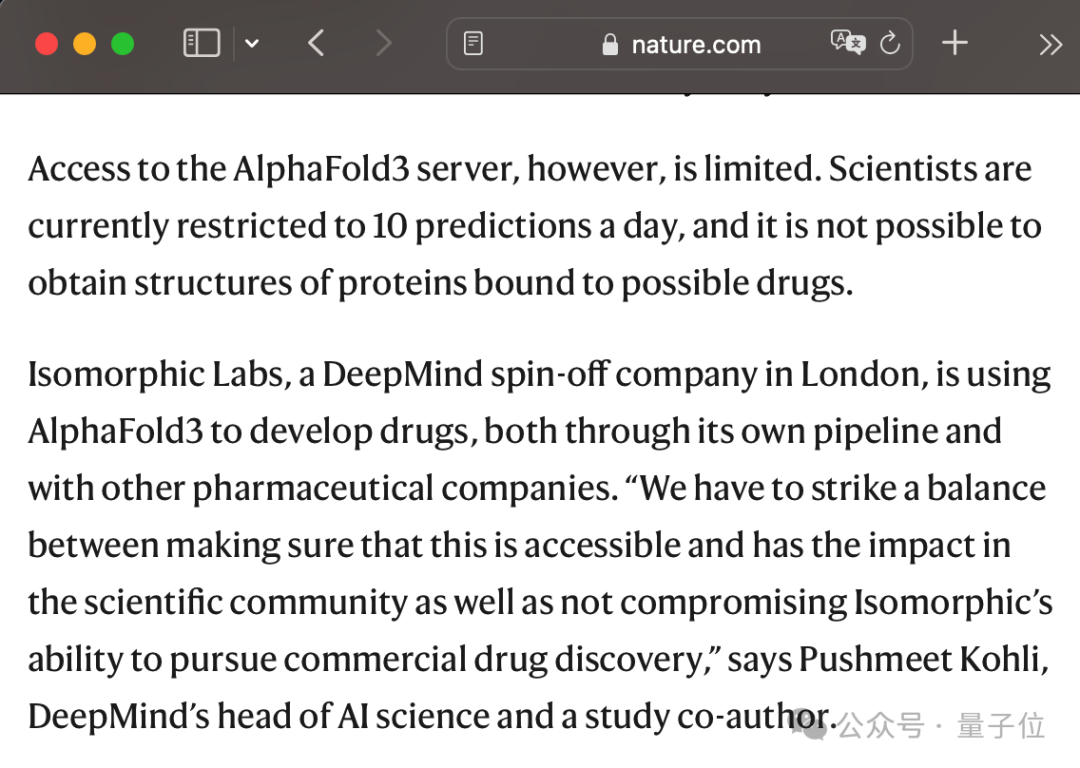Click the nature.com address field
1080x768 pixels.
click(680, 43)
